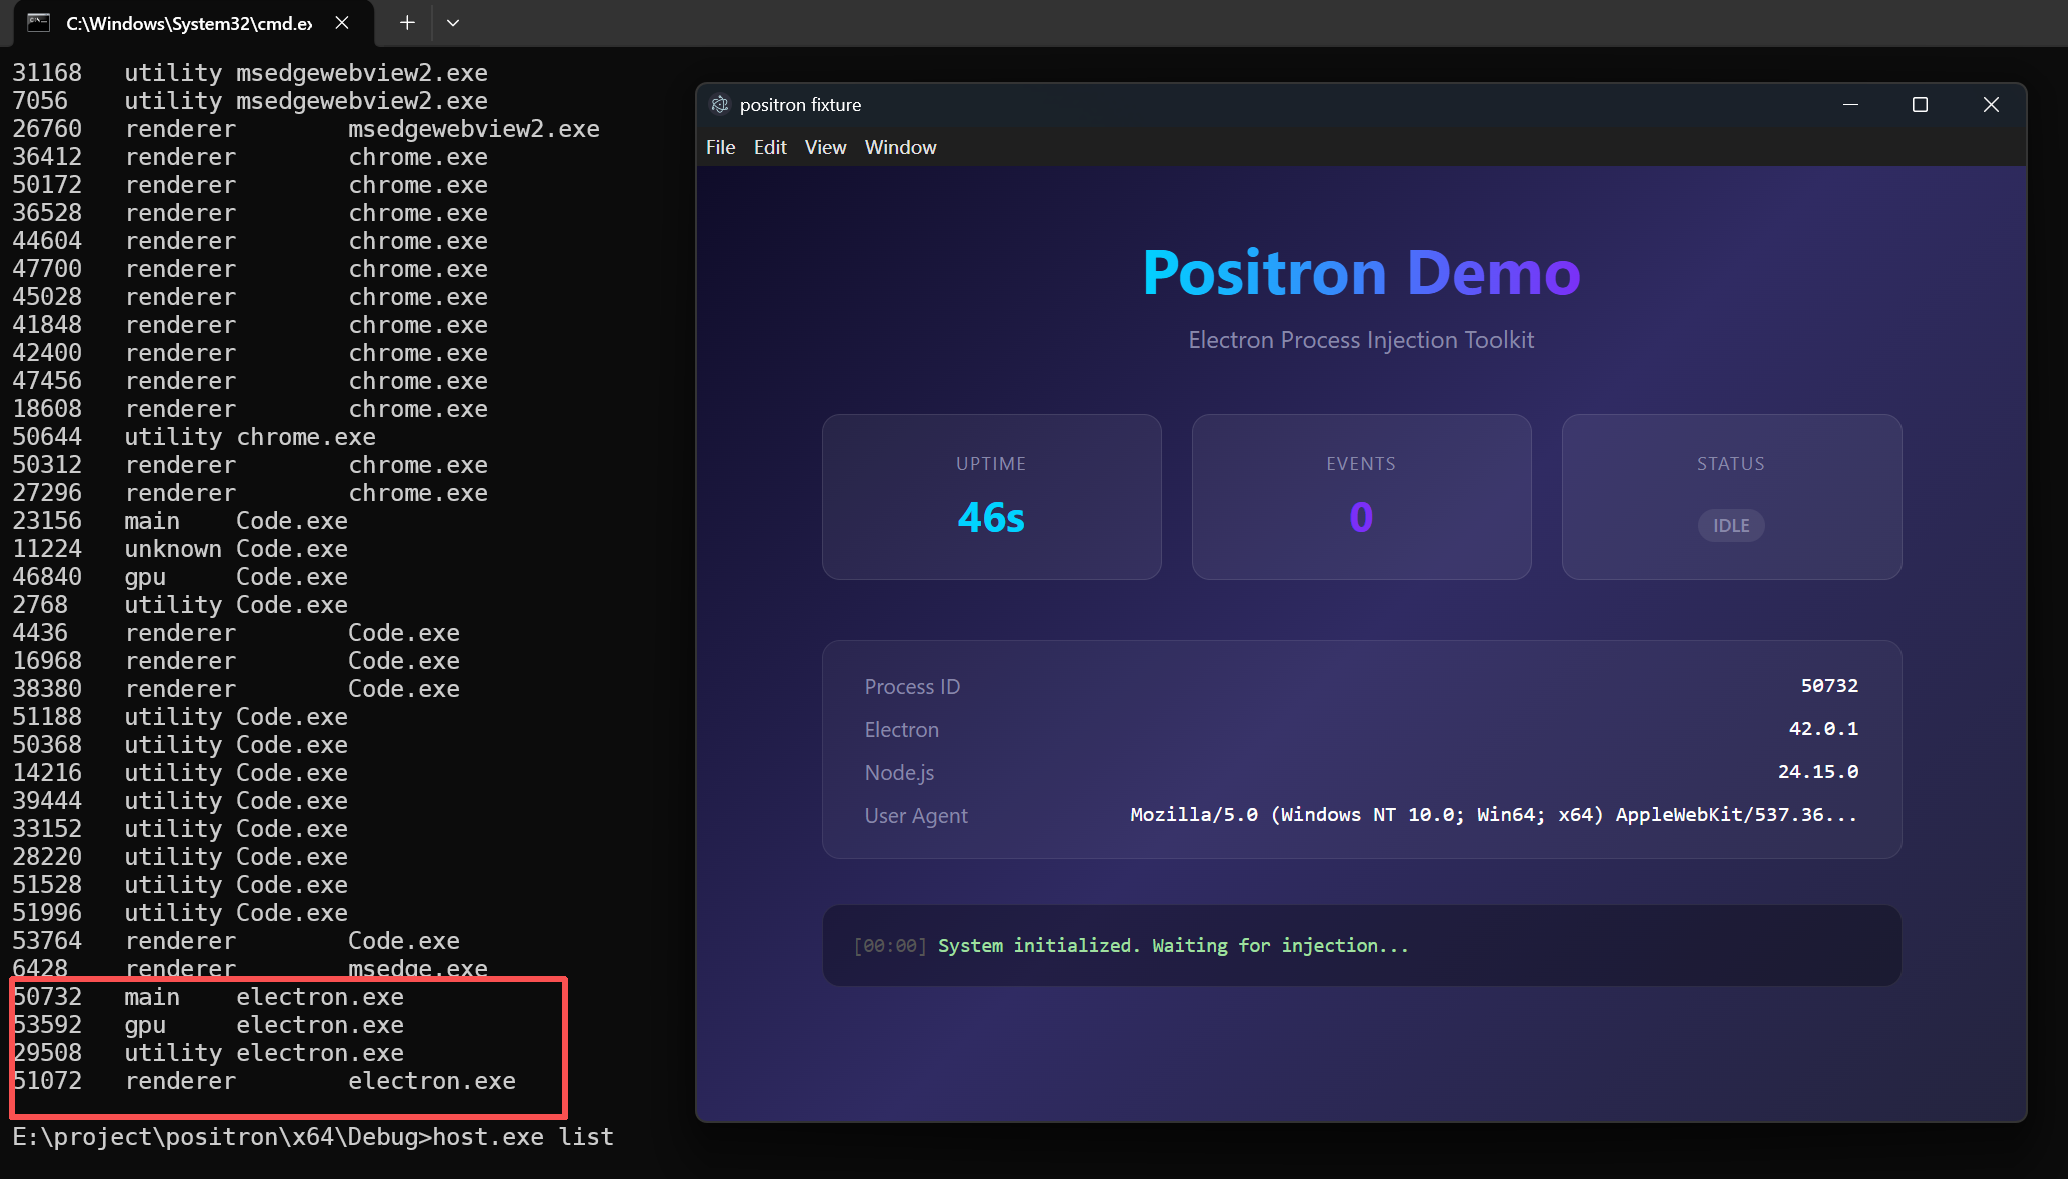The image size is (2068, 1179).
Task: Click the 4436 renderer Code.exe row
Action: (x=236, y=633)
